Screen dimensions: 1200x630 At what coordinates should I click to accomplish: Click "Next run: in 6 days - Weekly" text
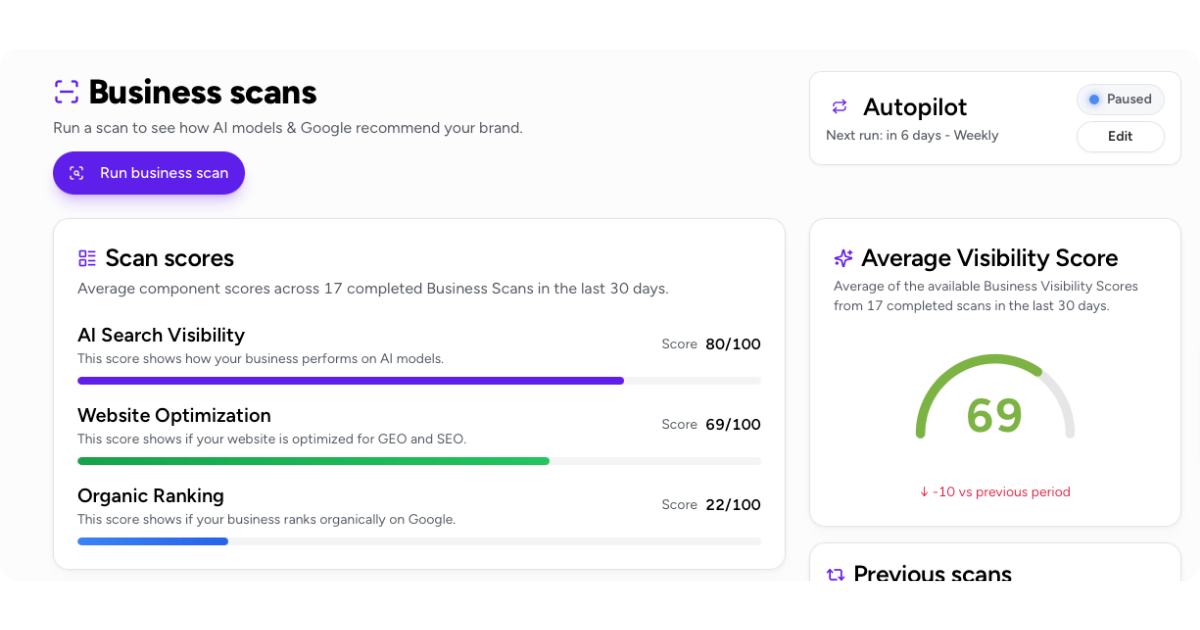coord(912,135)
